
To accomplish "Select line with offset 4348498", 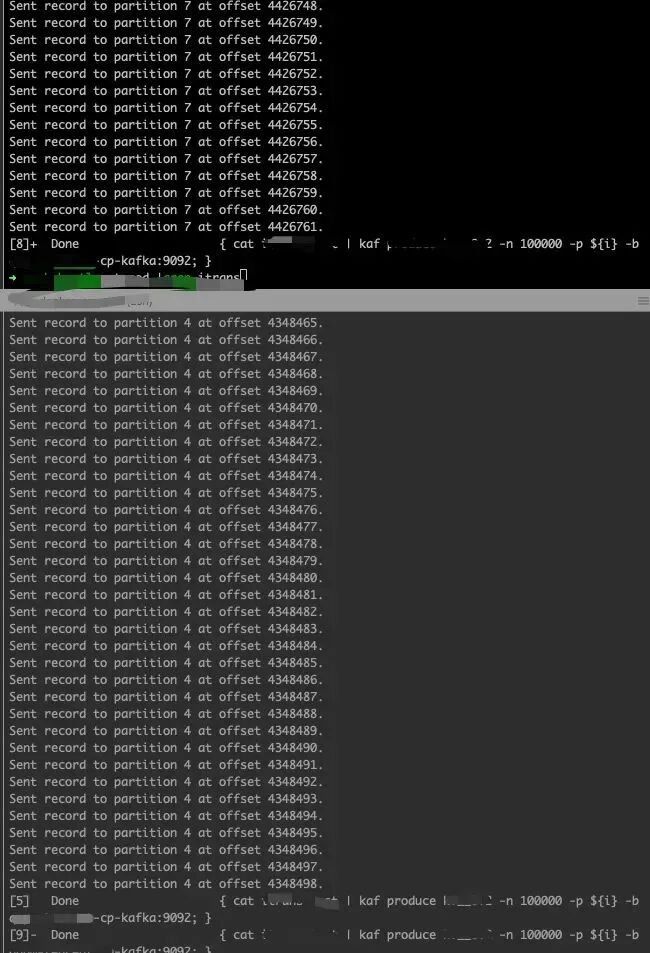I will (x=166, y=885).
